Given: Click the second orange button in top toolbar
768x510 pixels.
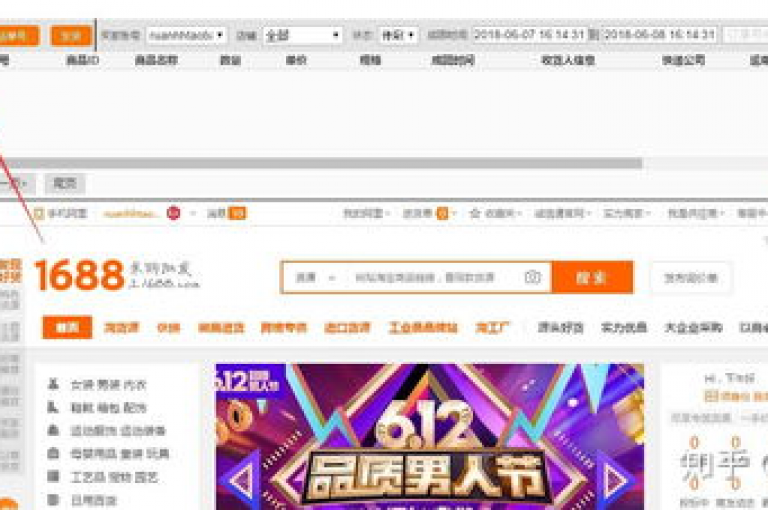Looking at the screenshot, I should point(71,35).
